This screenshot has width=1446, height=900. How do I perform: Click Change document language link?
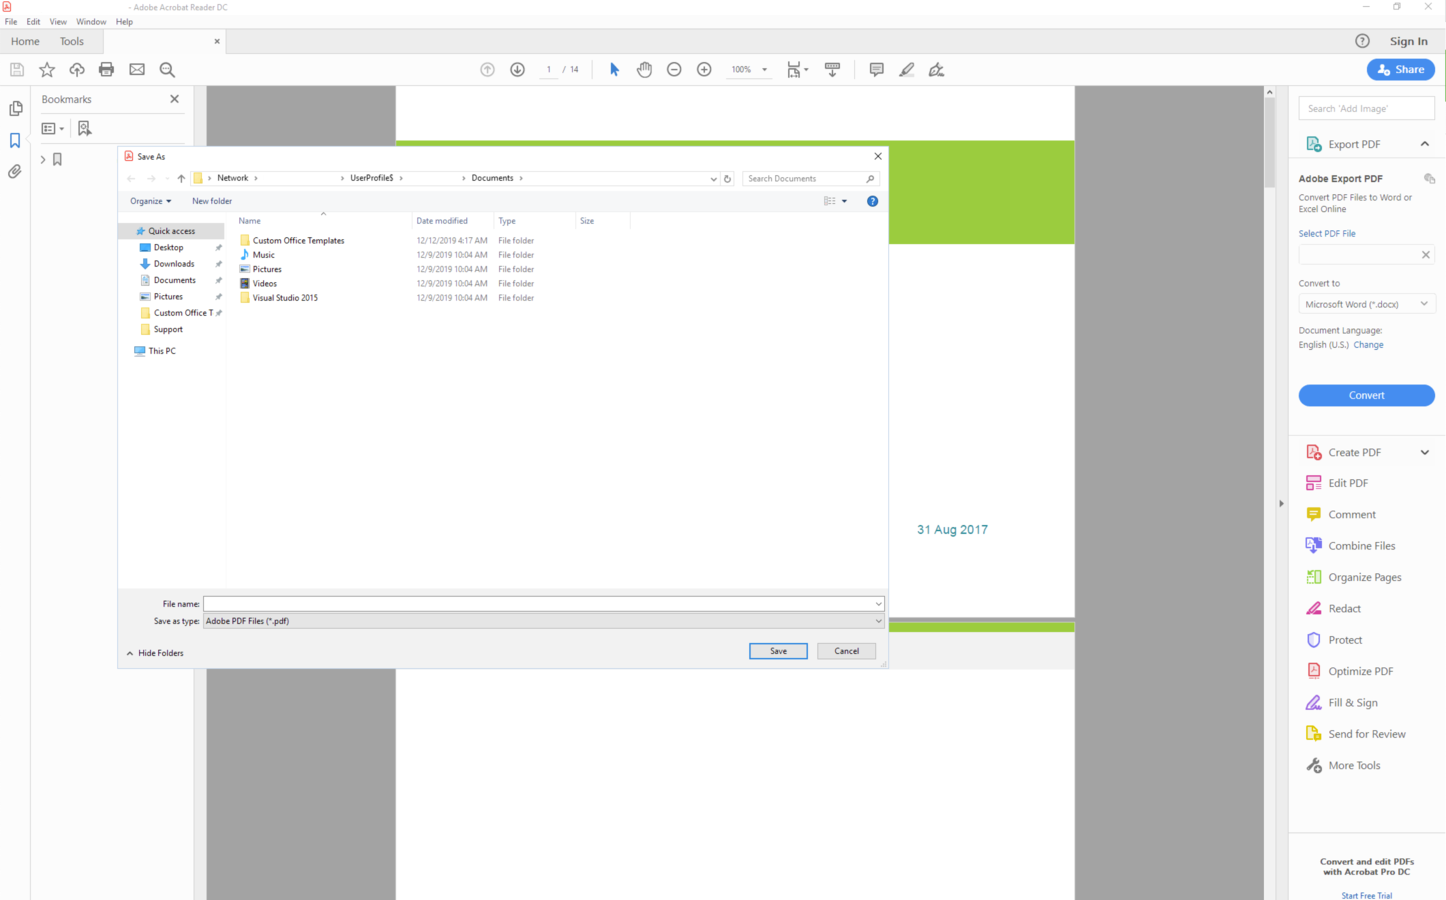[x=1368, y=345]
